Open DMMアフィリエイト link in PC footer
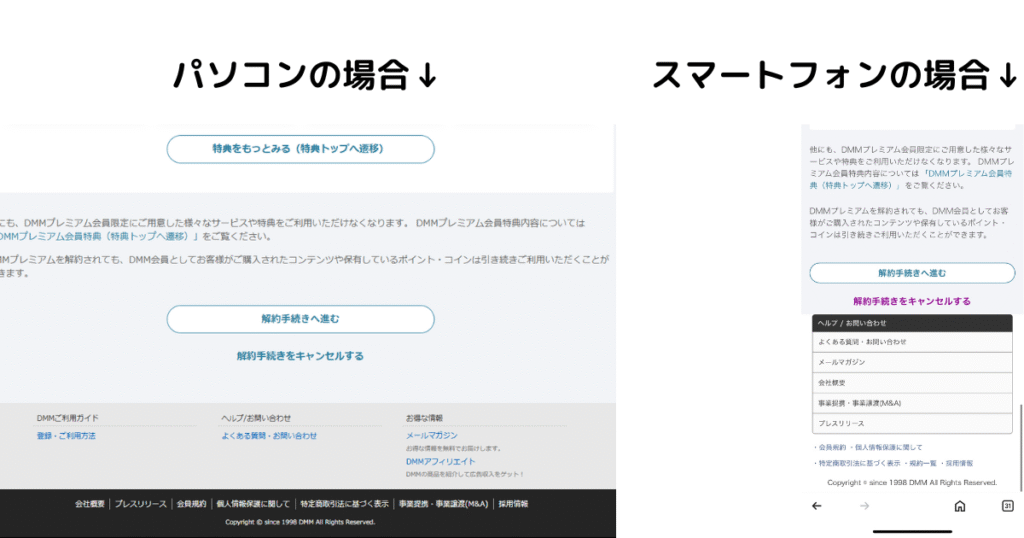This screenshot has height=538, width=1024. (441, 462)
